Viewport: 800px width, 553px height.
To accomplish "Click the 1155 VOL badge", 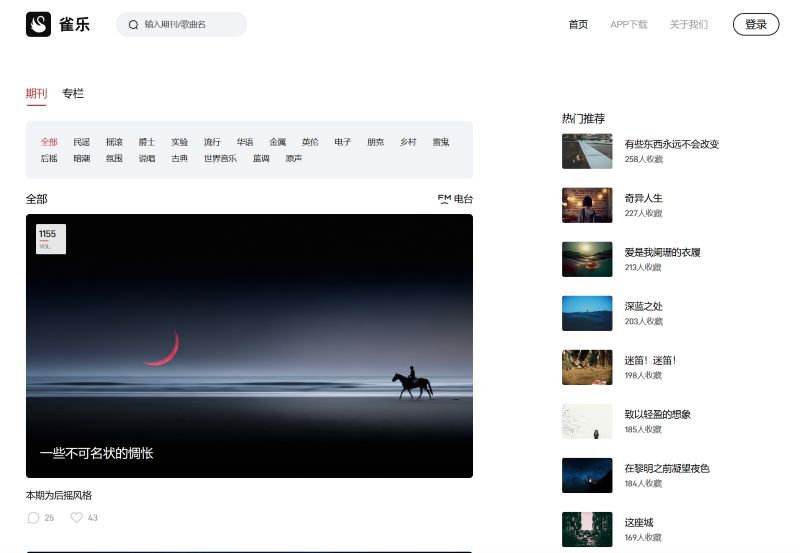I will point(51,239).
